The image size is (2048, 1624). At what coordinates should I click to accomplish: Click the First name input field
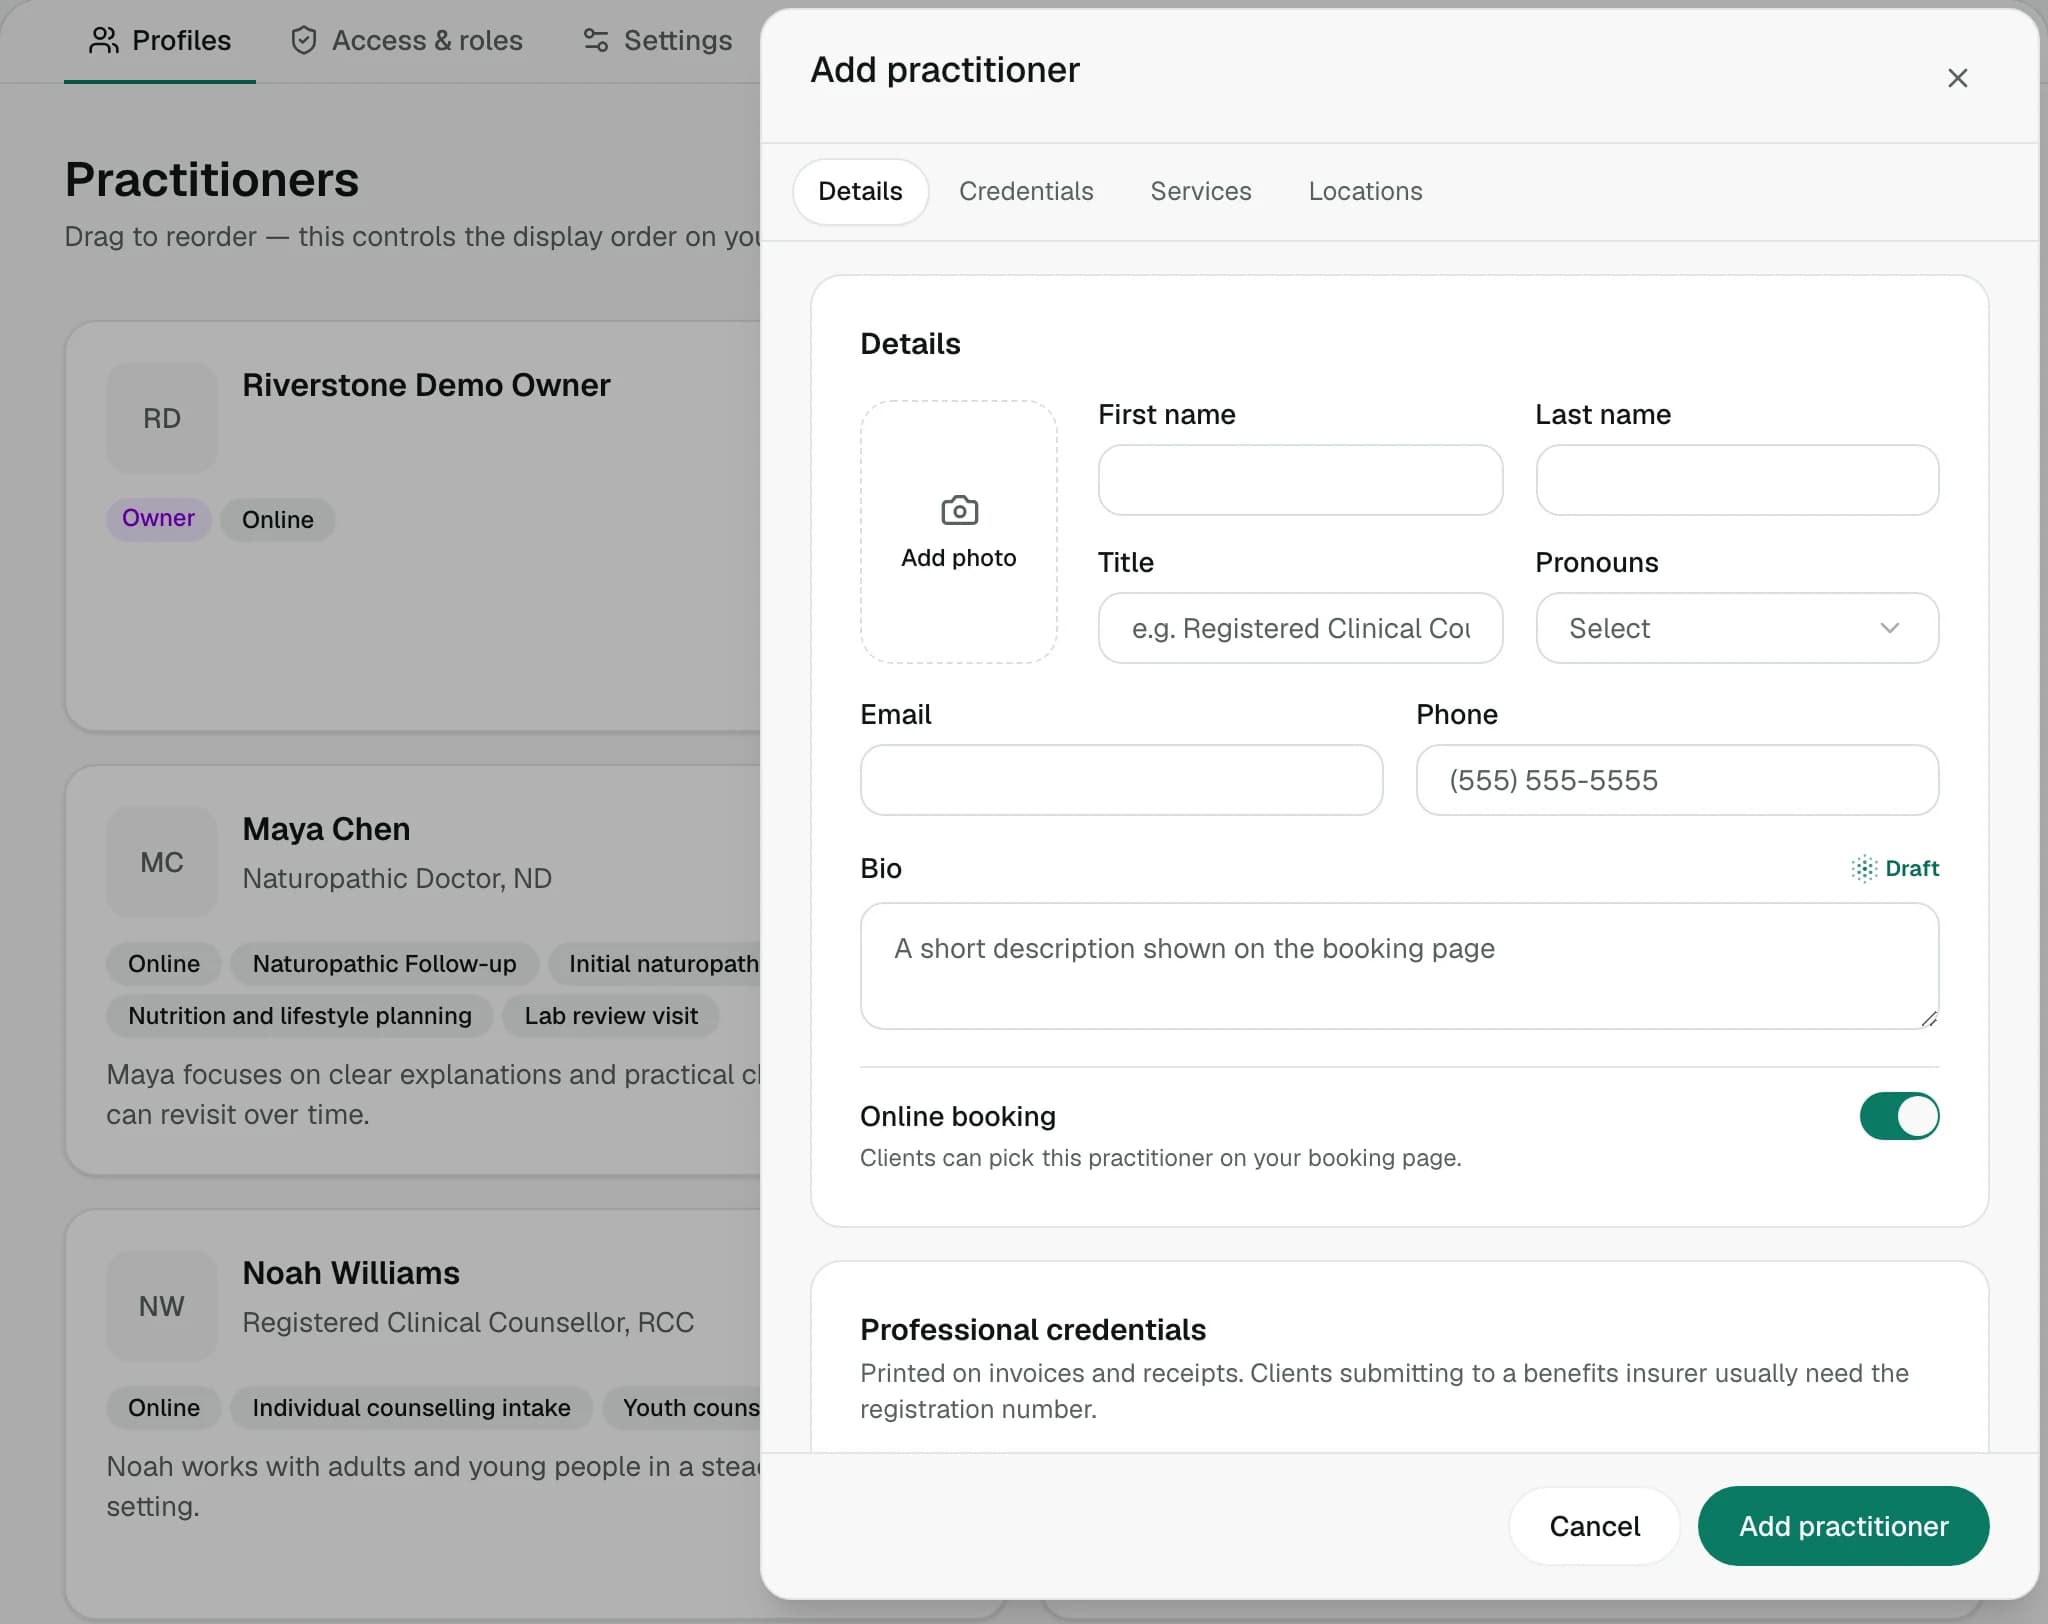[x=1300, y=480]
